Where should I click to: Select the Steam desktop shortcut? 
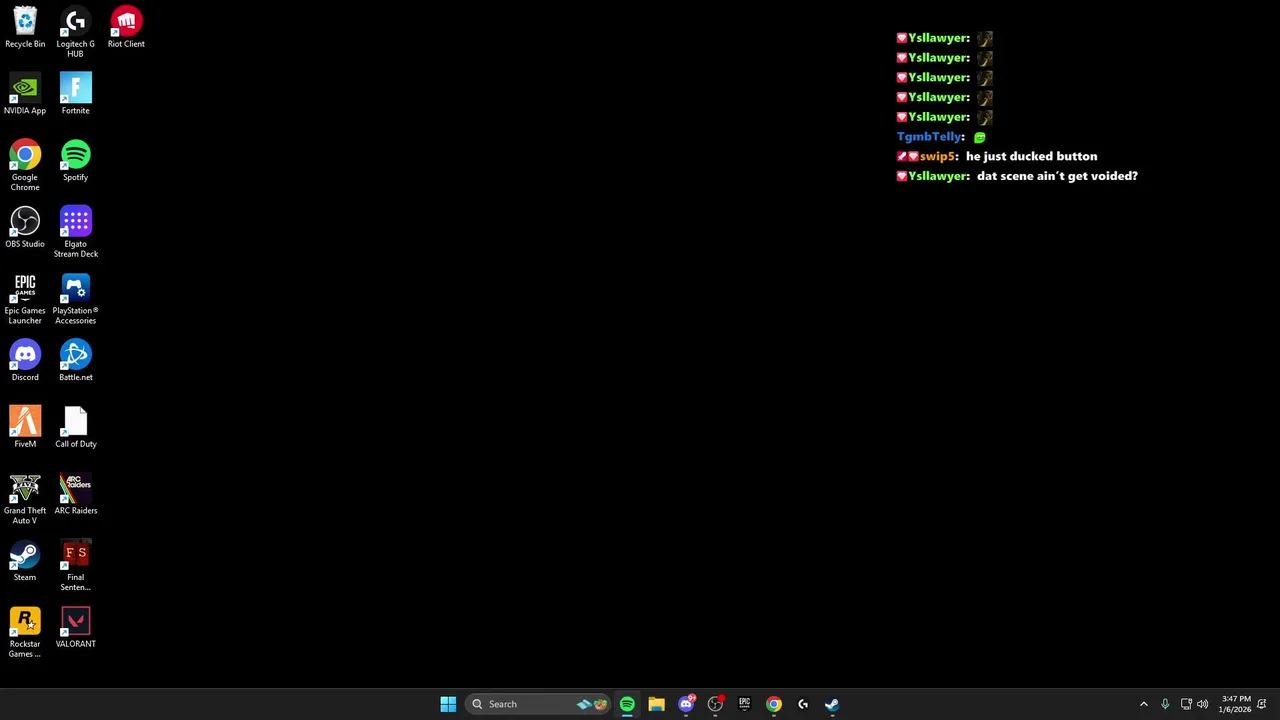coord(25,561)
